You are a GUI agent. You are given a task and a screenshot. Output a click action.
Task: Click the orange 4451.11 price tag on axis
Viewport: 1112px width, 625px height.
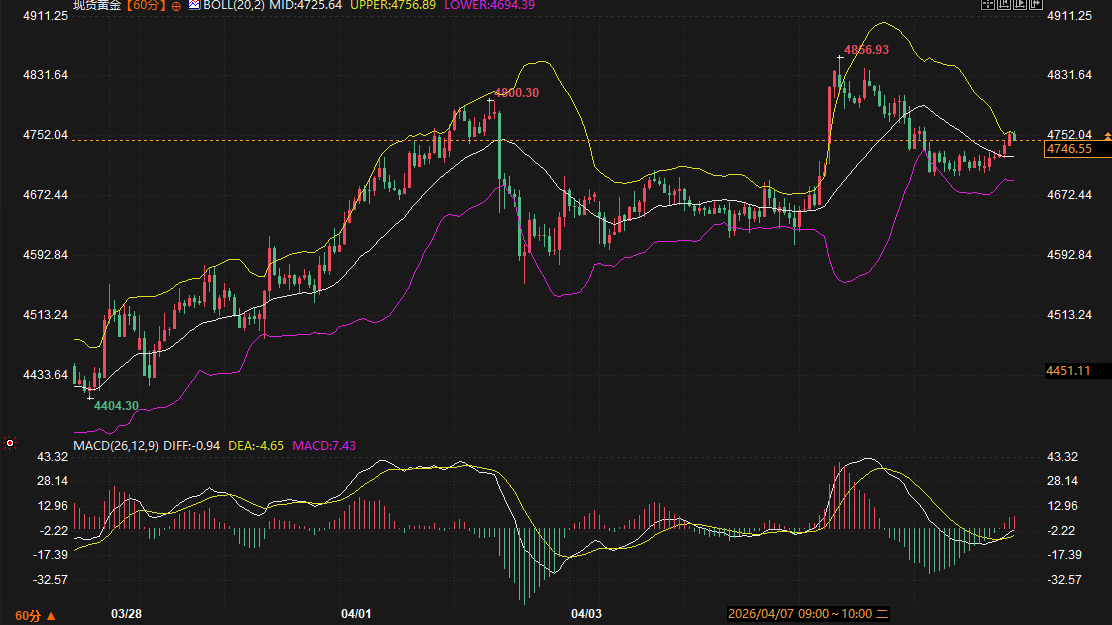point(1067,371)
